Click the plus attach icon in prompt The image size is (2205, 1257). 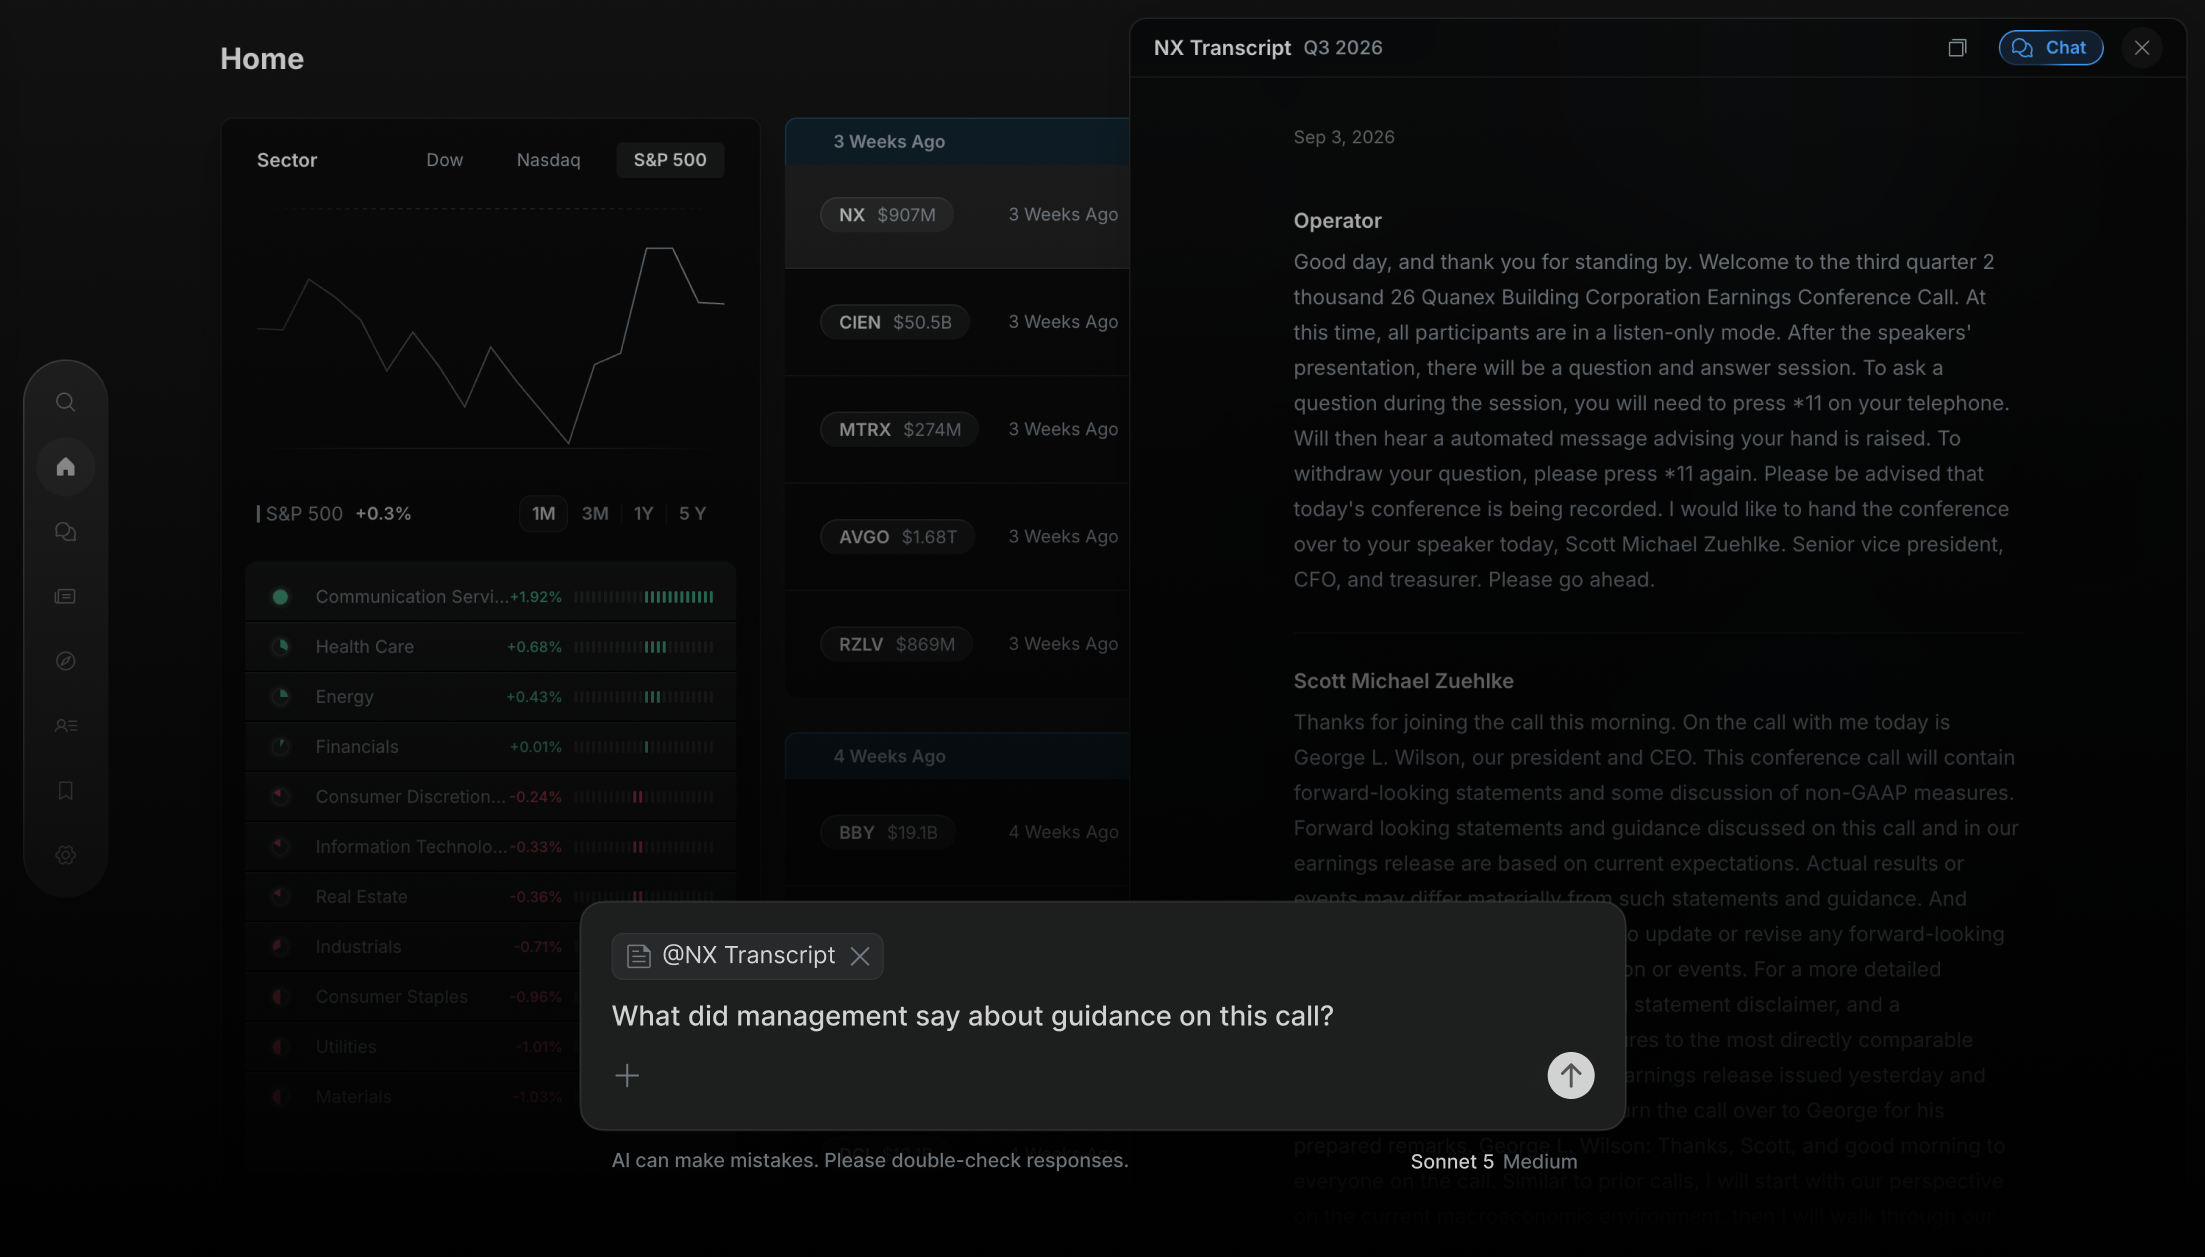627,1075
